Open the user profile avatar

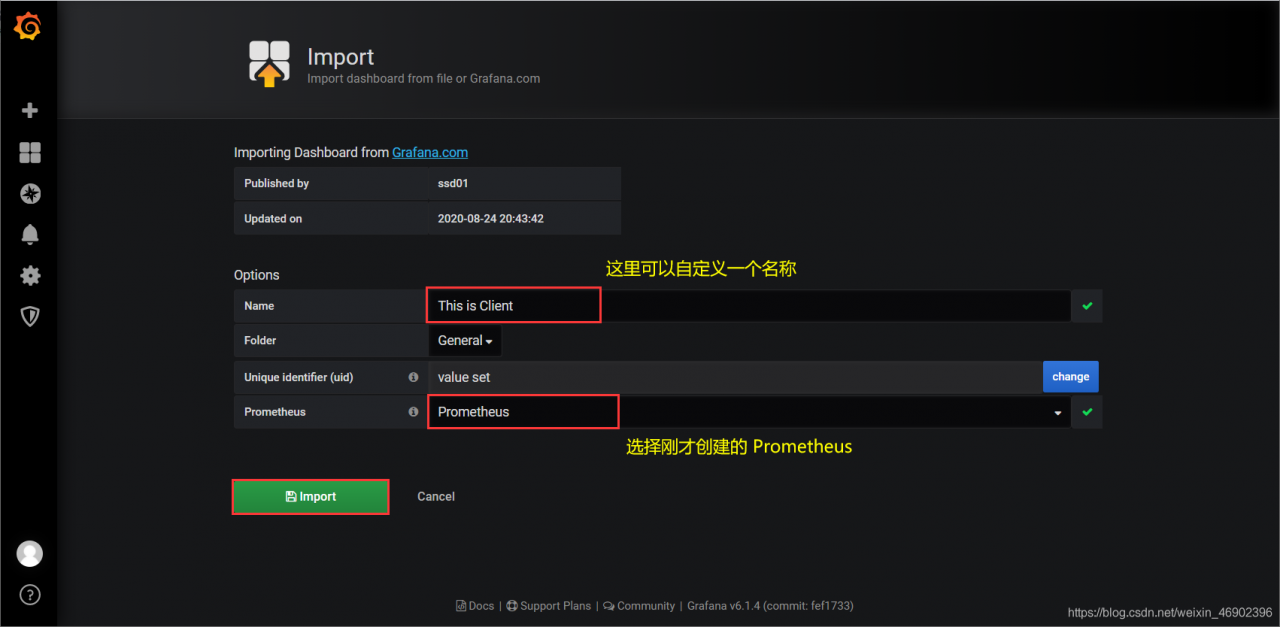point(30,553)
